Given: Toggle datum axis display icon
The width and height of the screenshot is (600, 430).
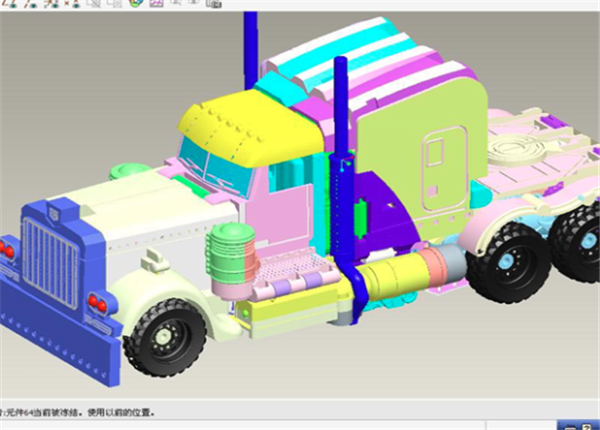Looking at the screenshot, I should (x=31, y=4).
